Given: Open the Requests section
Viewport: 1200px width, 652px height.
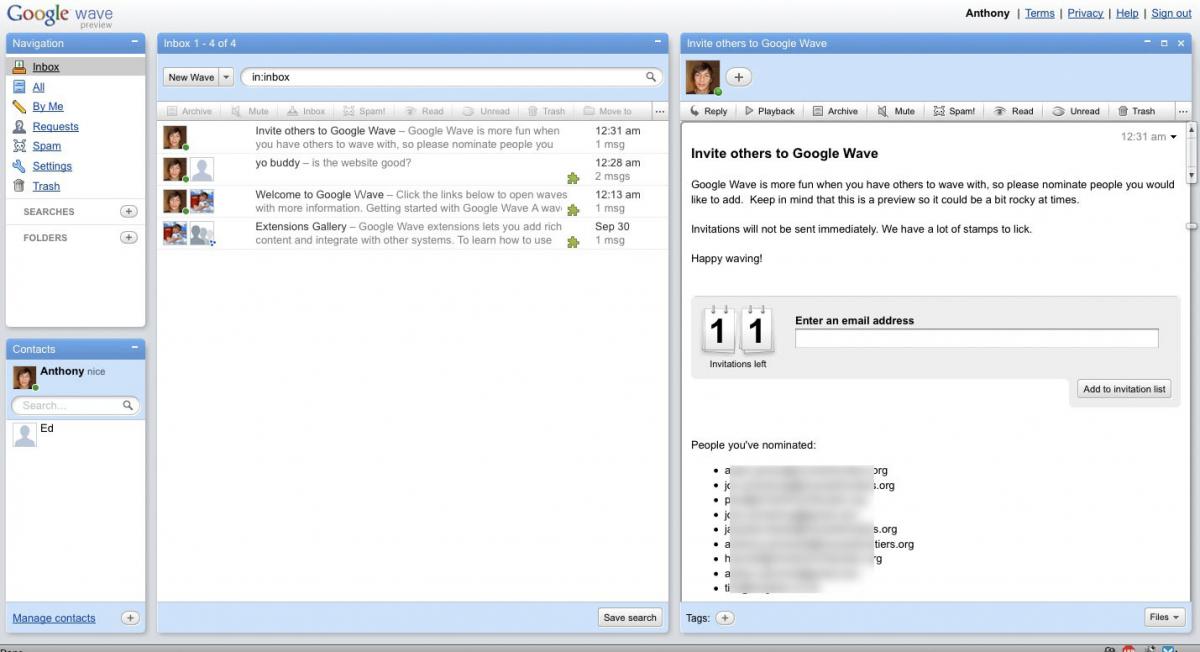Looking at the screenshot, I should point(55,127).
